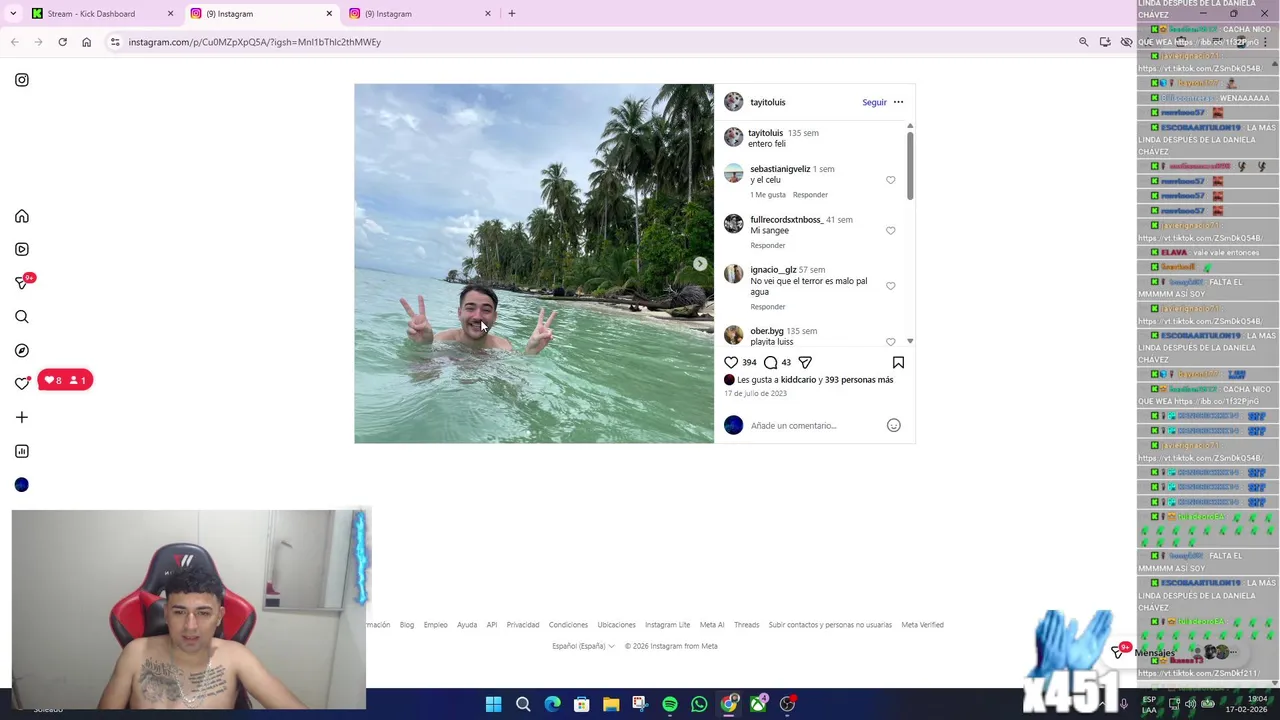The height and width of the screenshot is (720, 1280).
Task: Open kiddcario link in likes line
Action: [x=798, y=380]
